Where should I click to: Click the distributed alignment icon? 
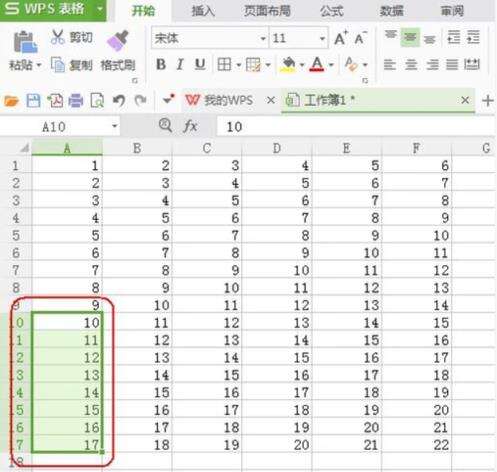pos(472,64)
